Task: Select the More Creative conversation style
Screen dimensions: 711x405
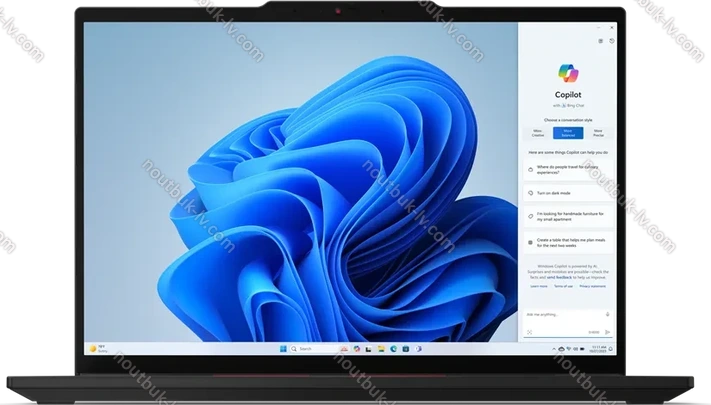Action: (x=538, y=132)
